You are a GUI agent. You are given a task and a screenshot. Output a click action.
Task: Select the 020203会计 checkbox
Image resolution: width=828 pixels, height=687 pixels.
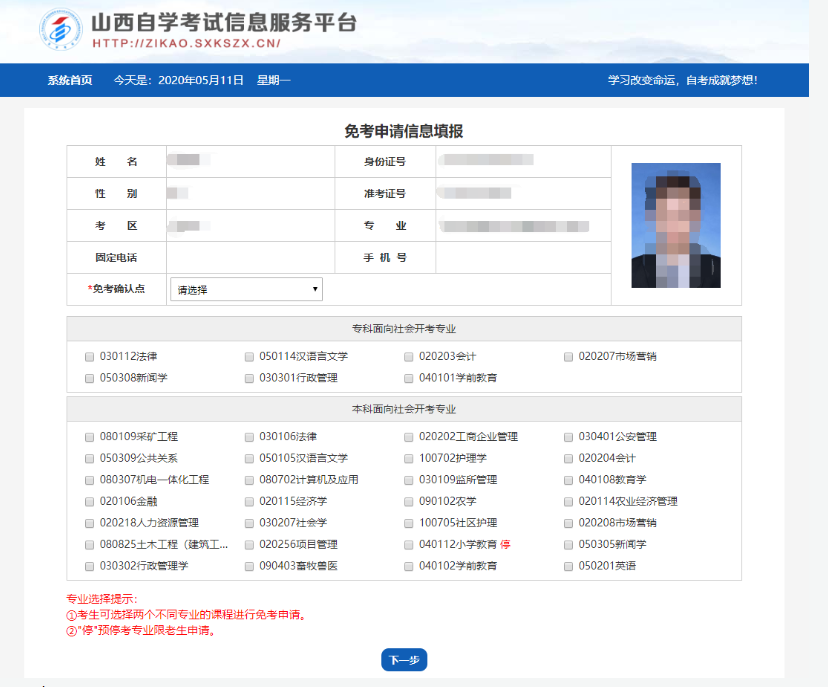(x=409, y=357)
